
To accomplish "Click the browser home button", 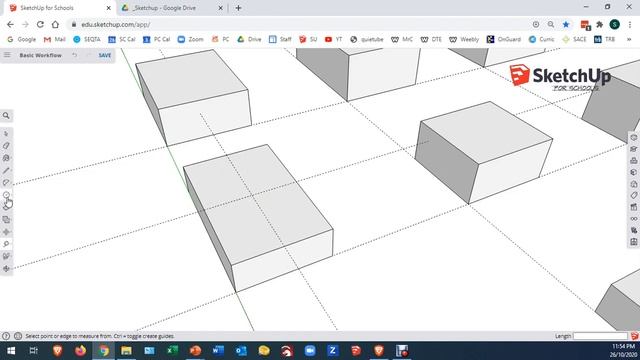I will pyautogui.click(x=55, y=24).
